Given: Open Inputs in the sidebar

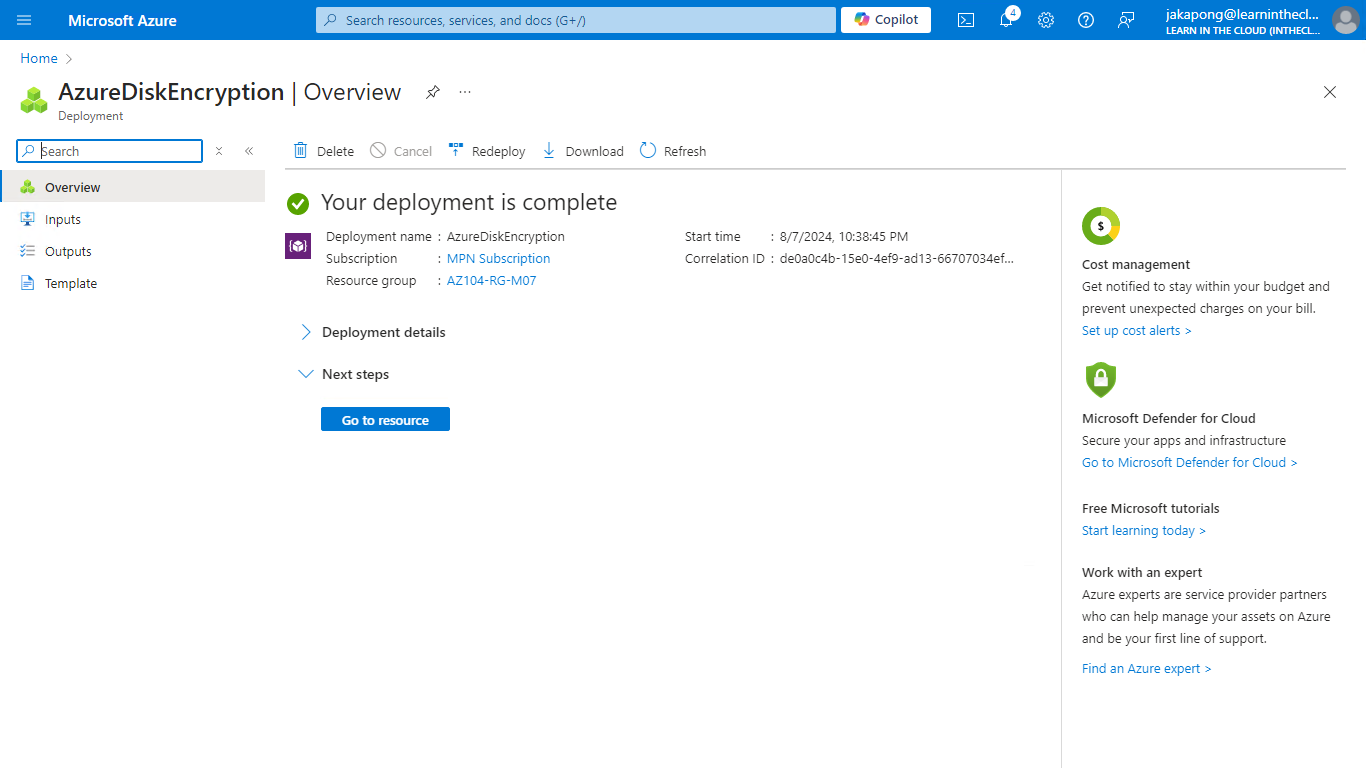Looking at the screenshot, I should coord(132,219).
